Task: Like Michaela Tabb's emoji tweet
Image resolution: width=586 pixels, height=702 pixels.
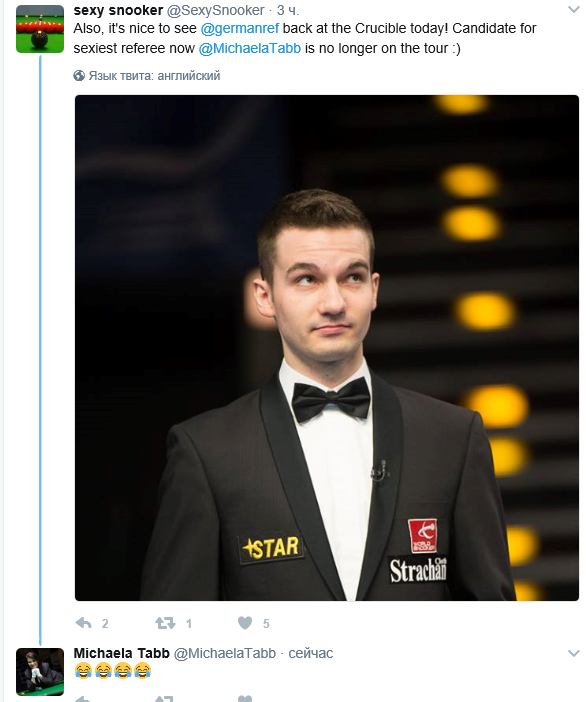Action: [x=244, y=699]
